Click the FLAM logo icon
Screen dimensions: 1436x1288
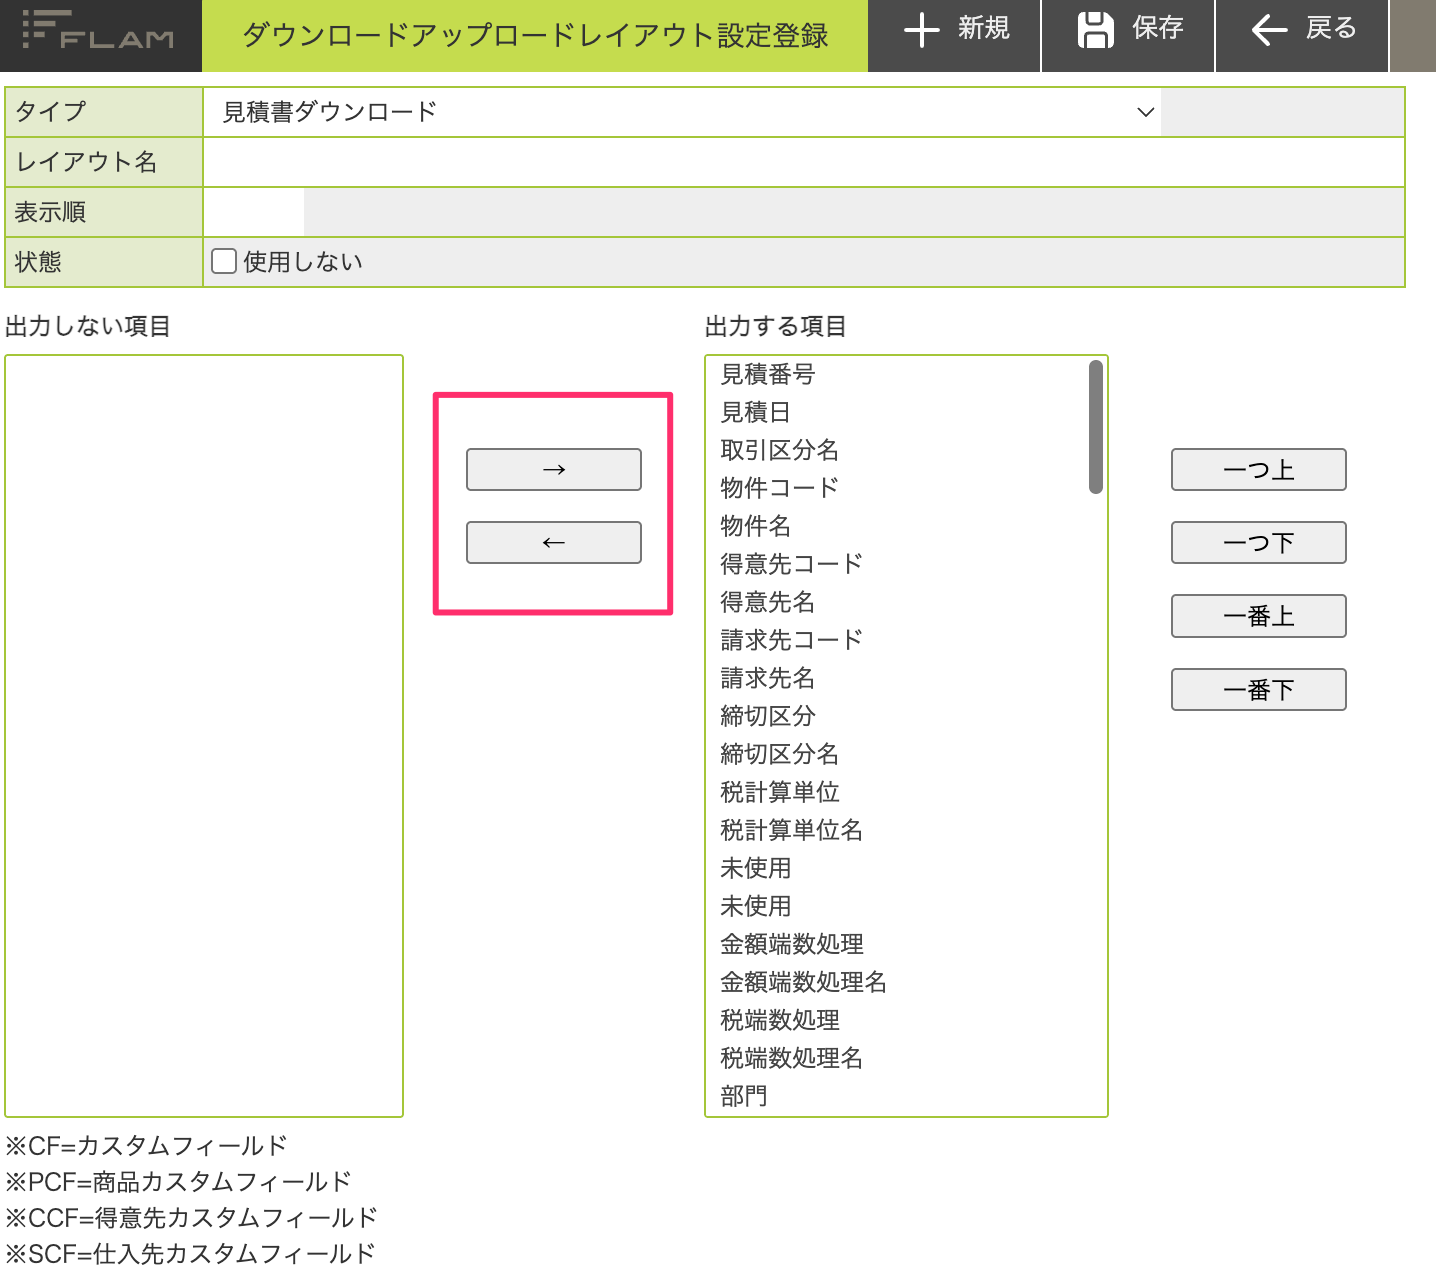[x=98, y=30]
